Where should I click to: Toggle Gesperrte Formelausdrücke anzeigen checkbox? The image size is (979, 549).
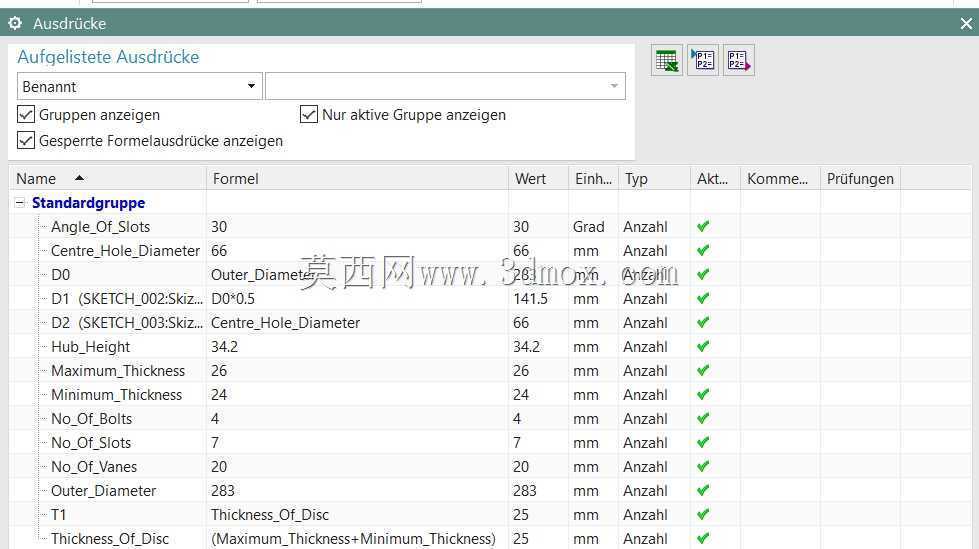(x=26, y=141)
